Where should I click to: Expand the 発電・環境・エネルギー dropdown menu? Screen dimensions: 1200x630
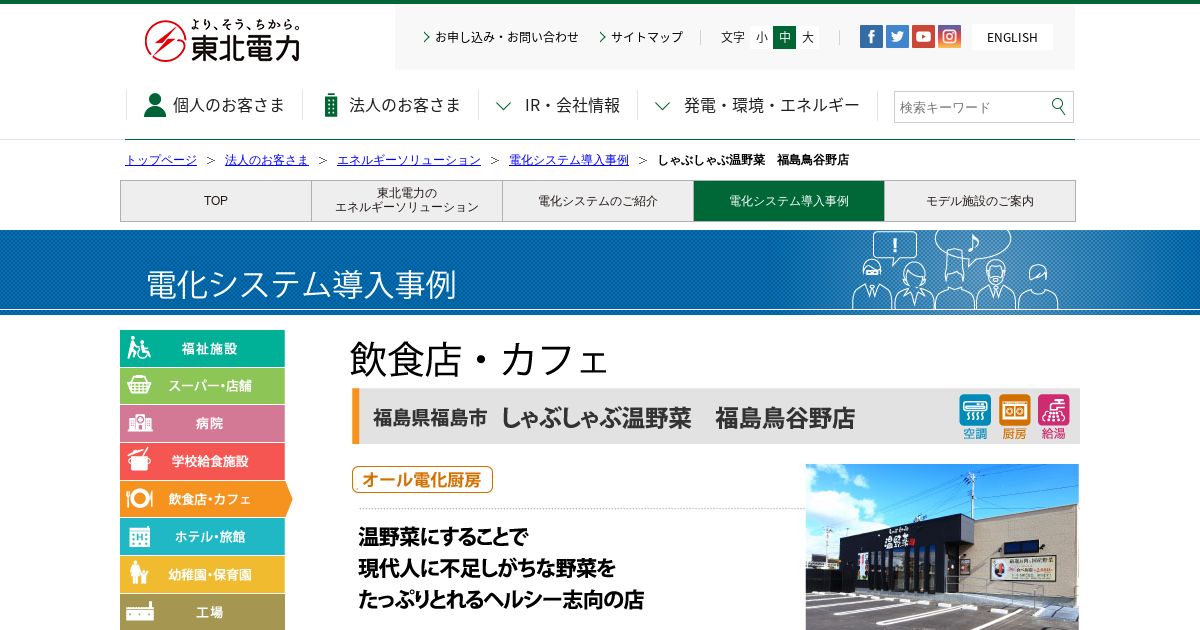click(757, 105)
